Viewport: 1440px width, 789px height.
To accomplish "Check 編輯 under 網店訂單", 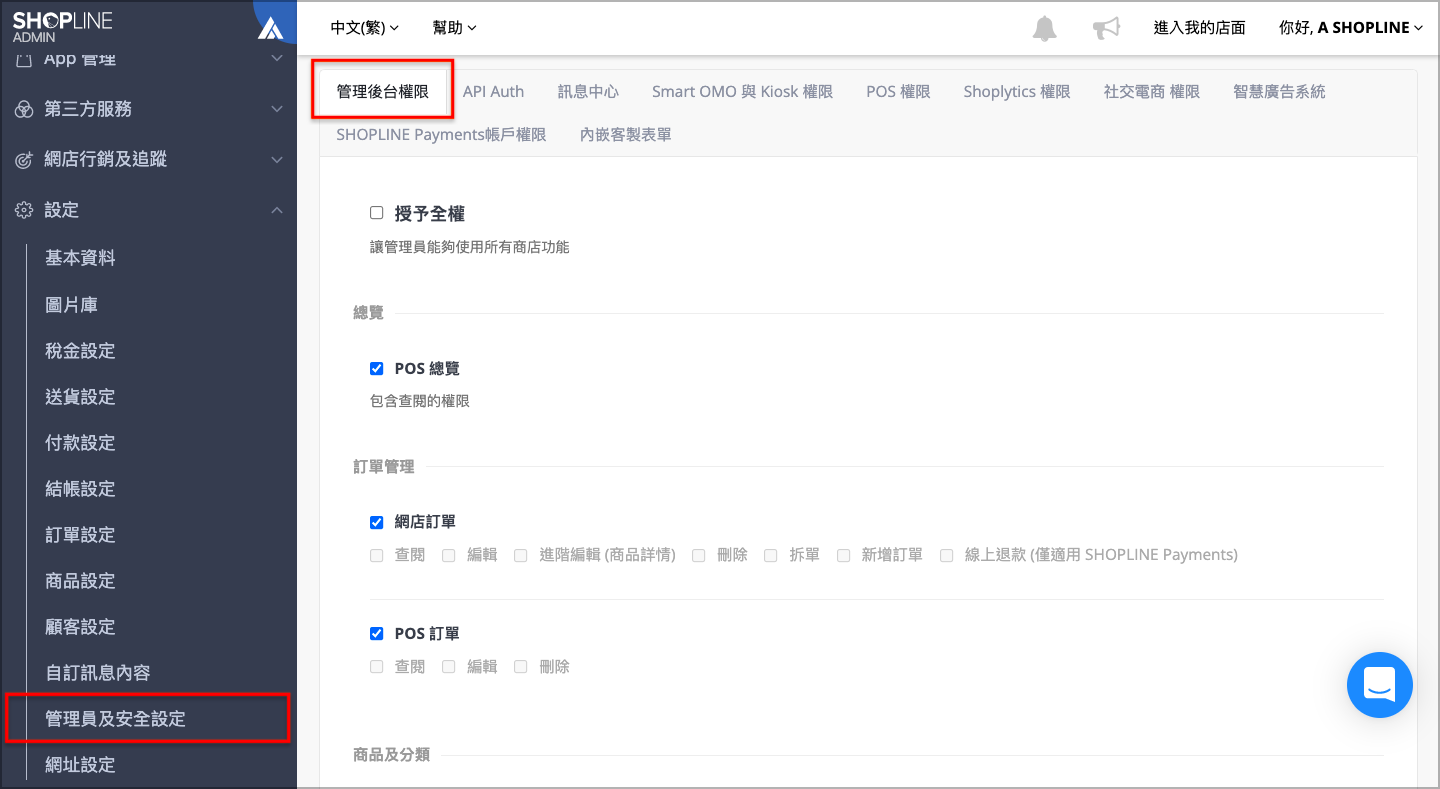I will [449, 555].
